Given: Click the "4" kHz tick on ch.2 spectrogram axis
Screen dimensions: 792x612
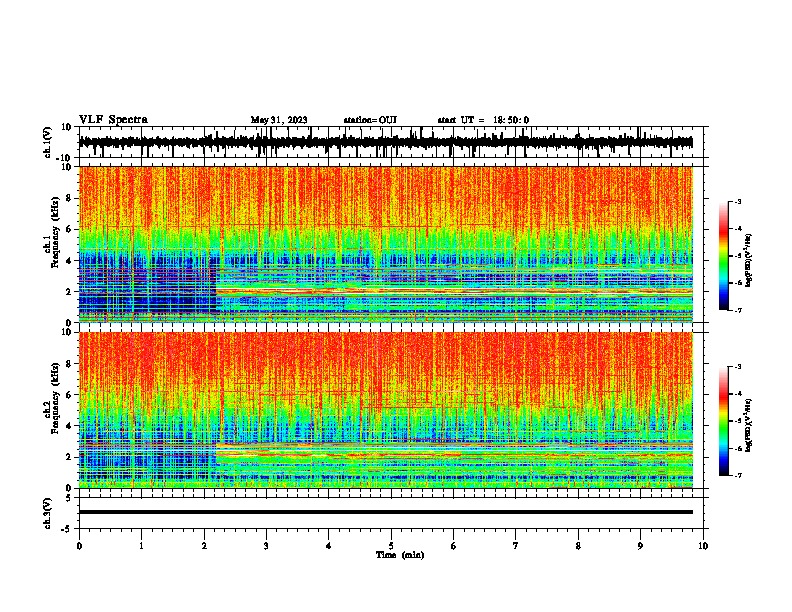Looking at the screenshot, I should click(x=69, y=426).
